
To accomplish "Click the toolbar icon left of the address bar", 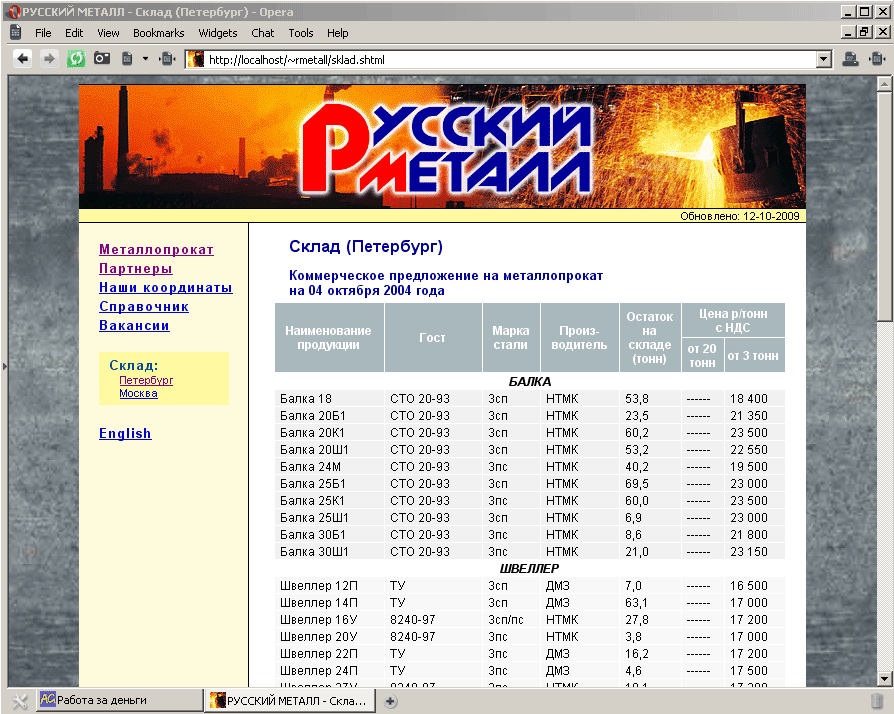I will (x=168, y=59).
